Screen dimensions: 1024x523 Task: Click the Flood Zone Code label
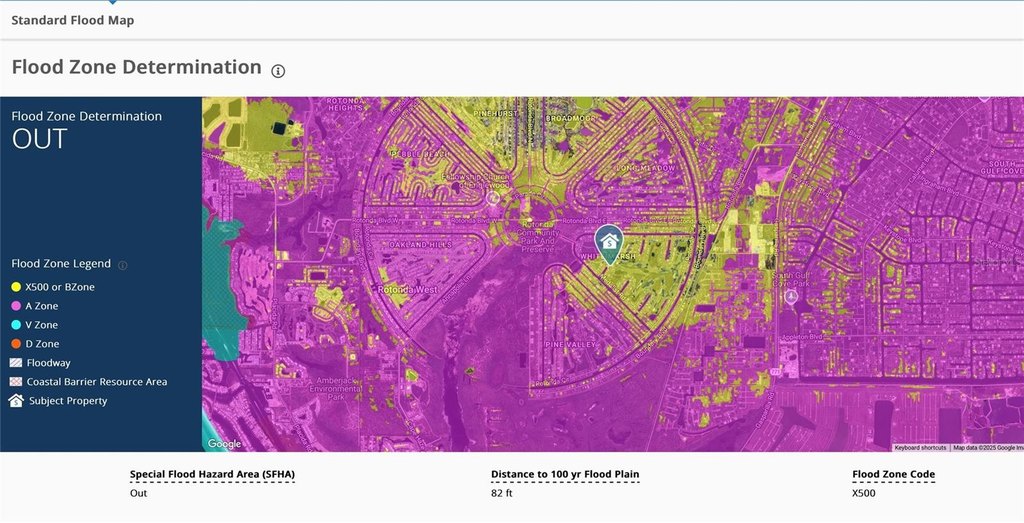tap(893, 475)
